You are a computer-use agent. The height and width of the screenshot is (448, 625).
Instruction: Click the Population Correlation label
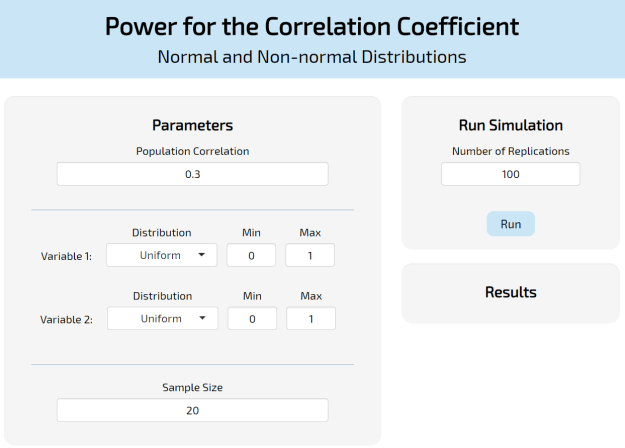click(192, 151)
